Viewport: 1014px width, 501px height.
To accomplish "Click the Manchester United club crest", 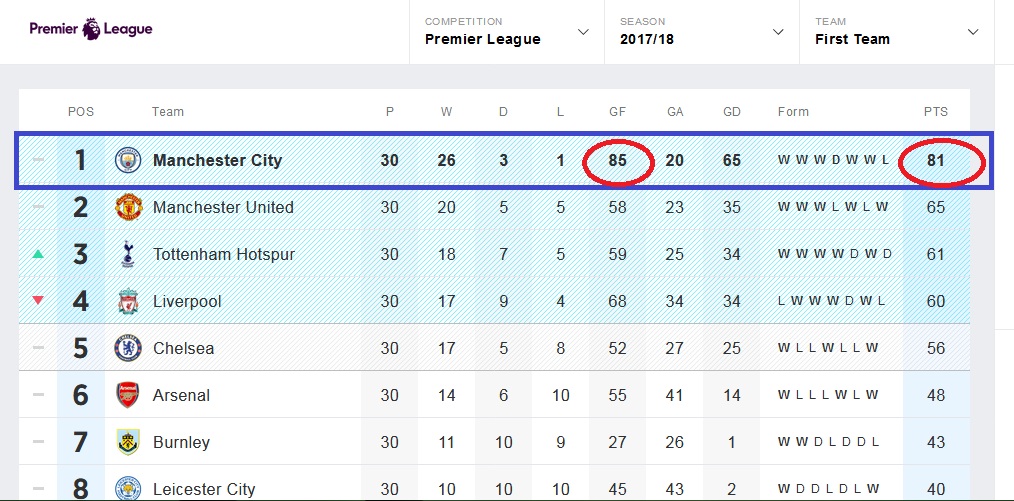I will 127,207.
